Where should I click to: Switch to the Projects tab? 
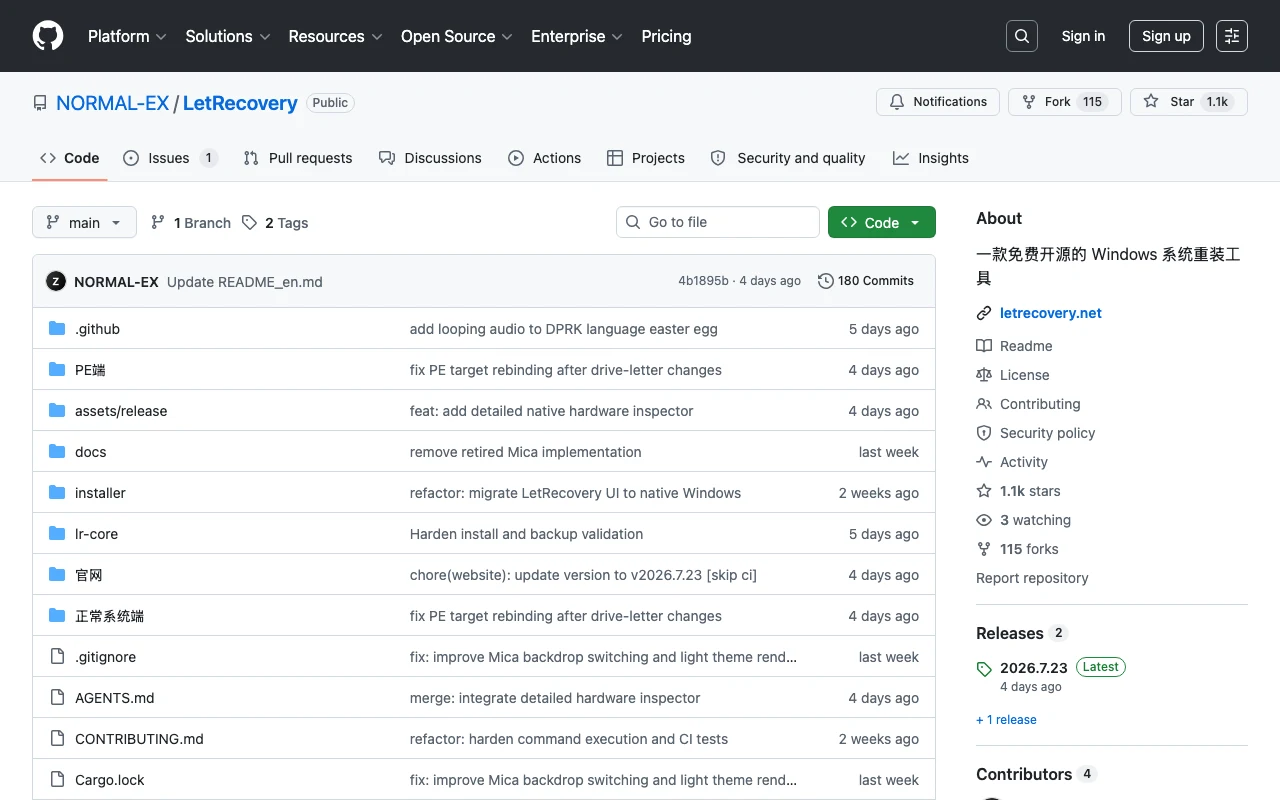[646, 158]
